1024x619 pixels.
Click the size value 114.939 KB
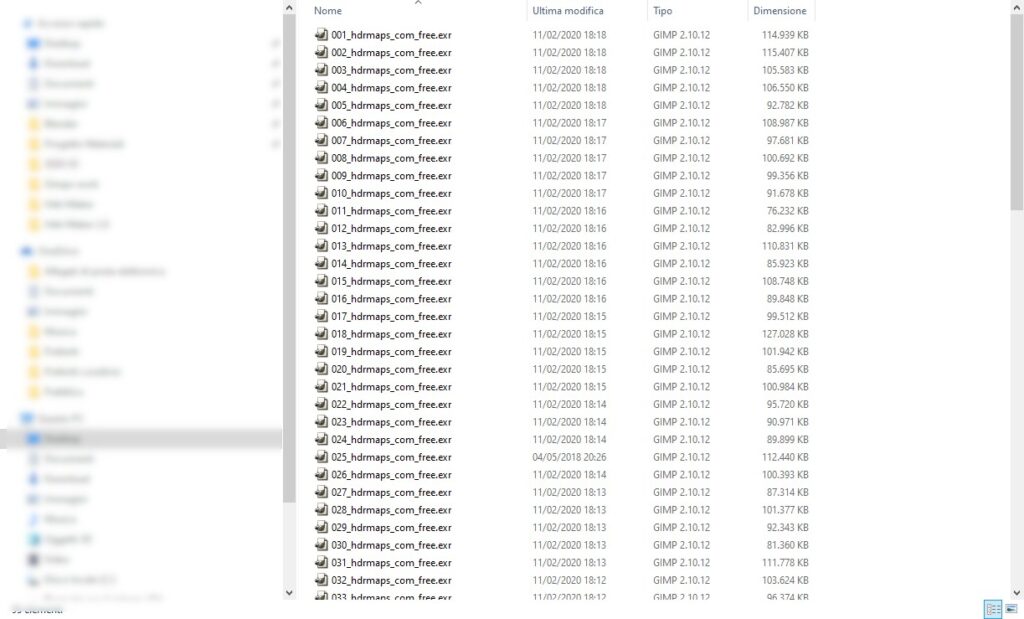[785, 35]
